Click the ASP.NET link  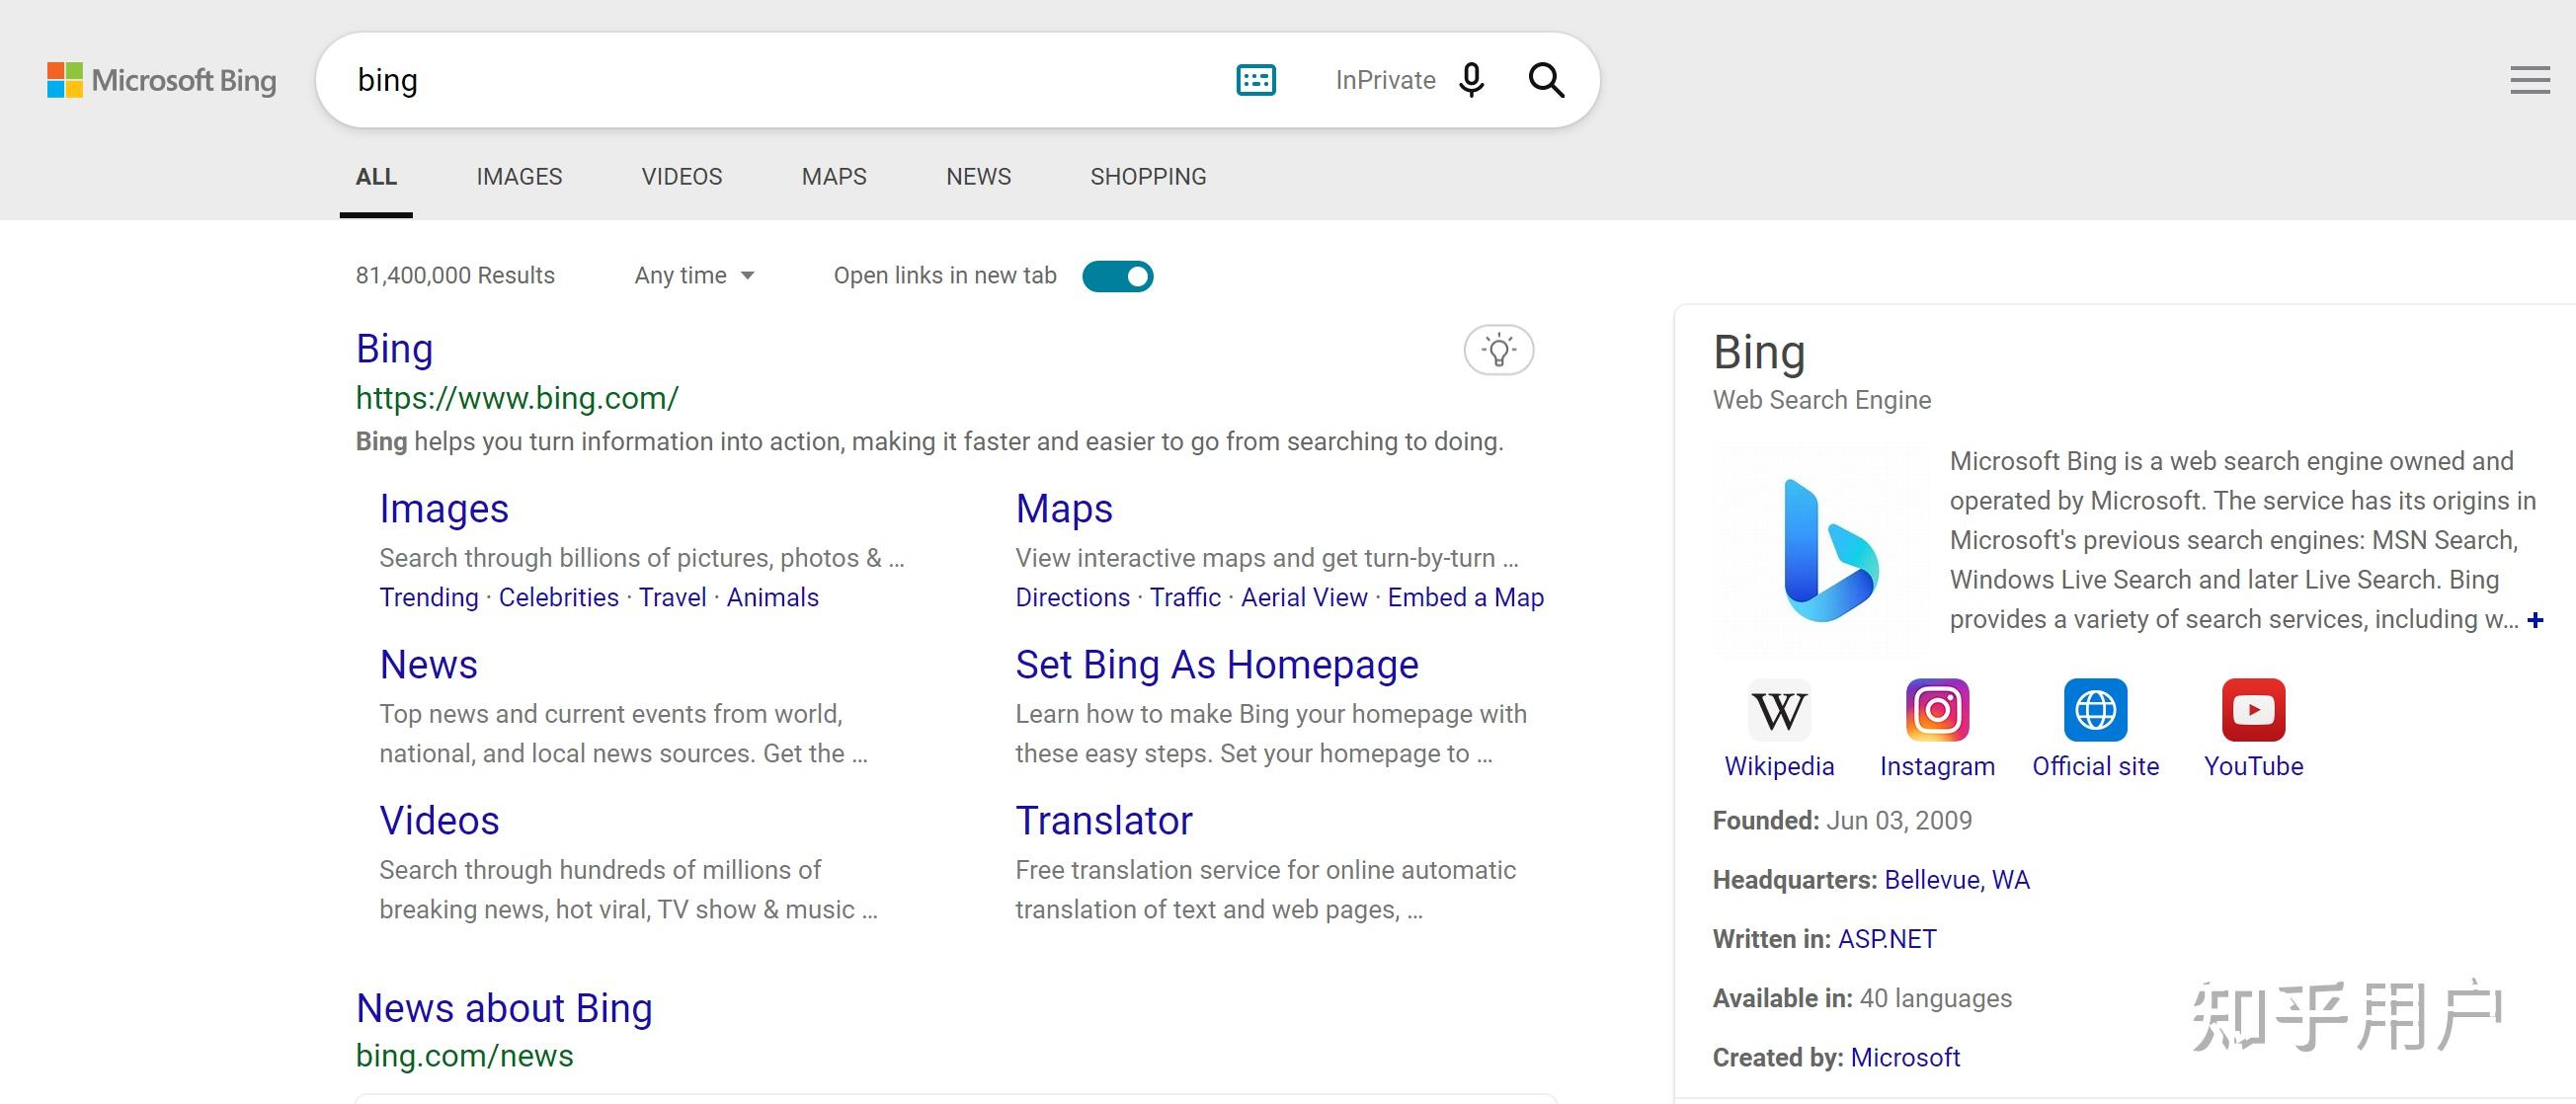click(x=1886, y=939)
